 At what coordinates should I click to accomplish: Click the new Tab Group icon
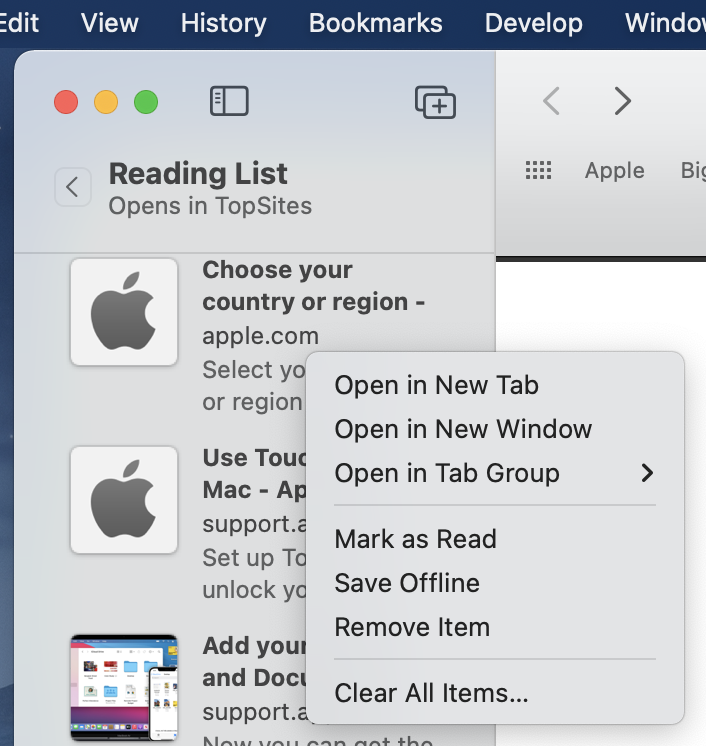point(435,102)
